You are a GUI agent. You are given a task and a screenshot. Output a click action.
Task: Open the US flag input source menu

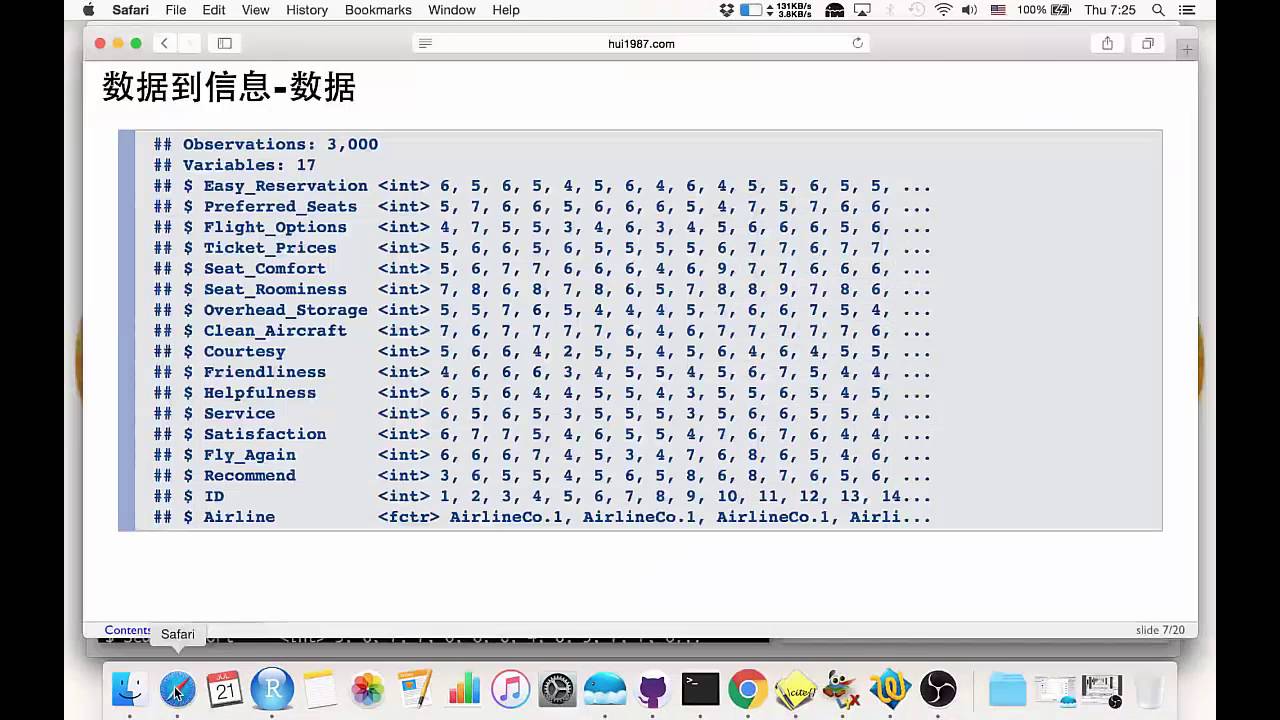[998, 10]
